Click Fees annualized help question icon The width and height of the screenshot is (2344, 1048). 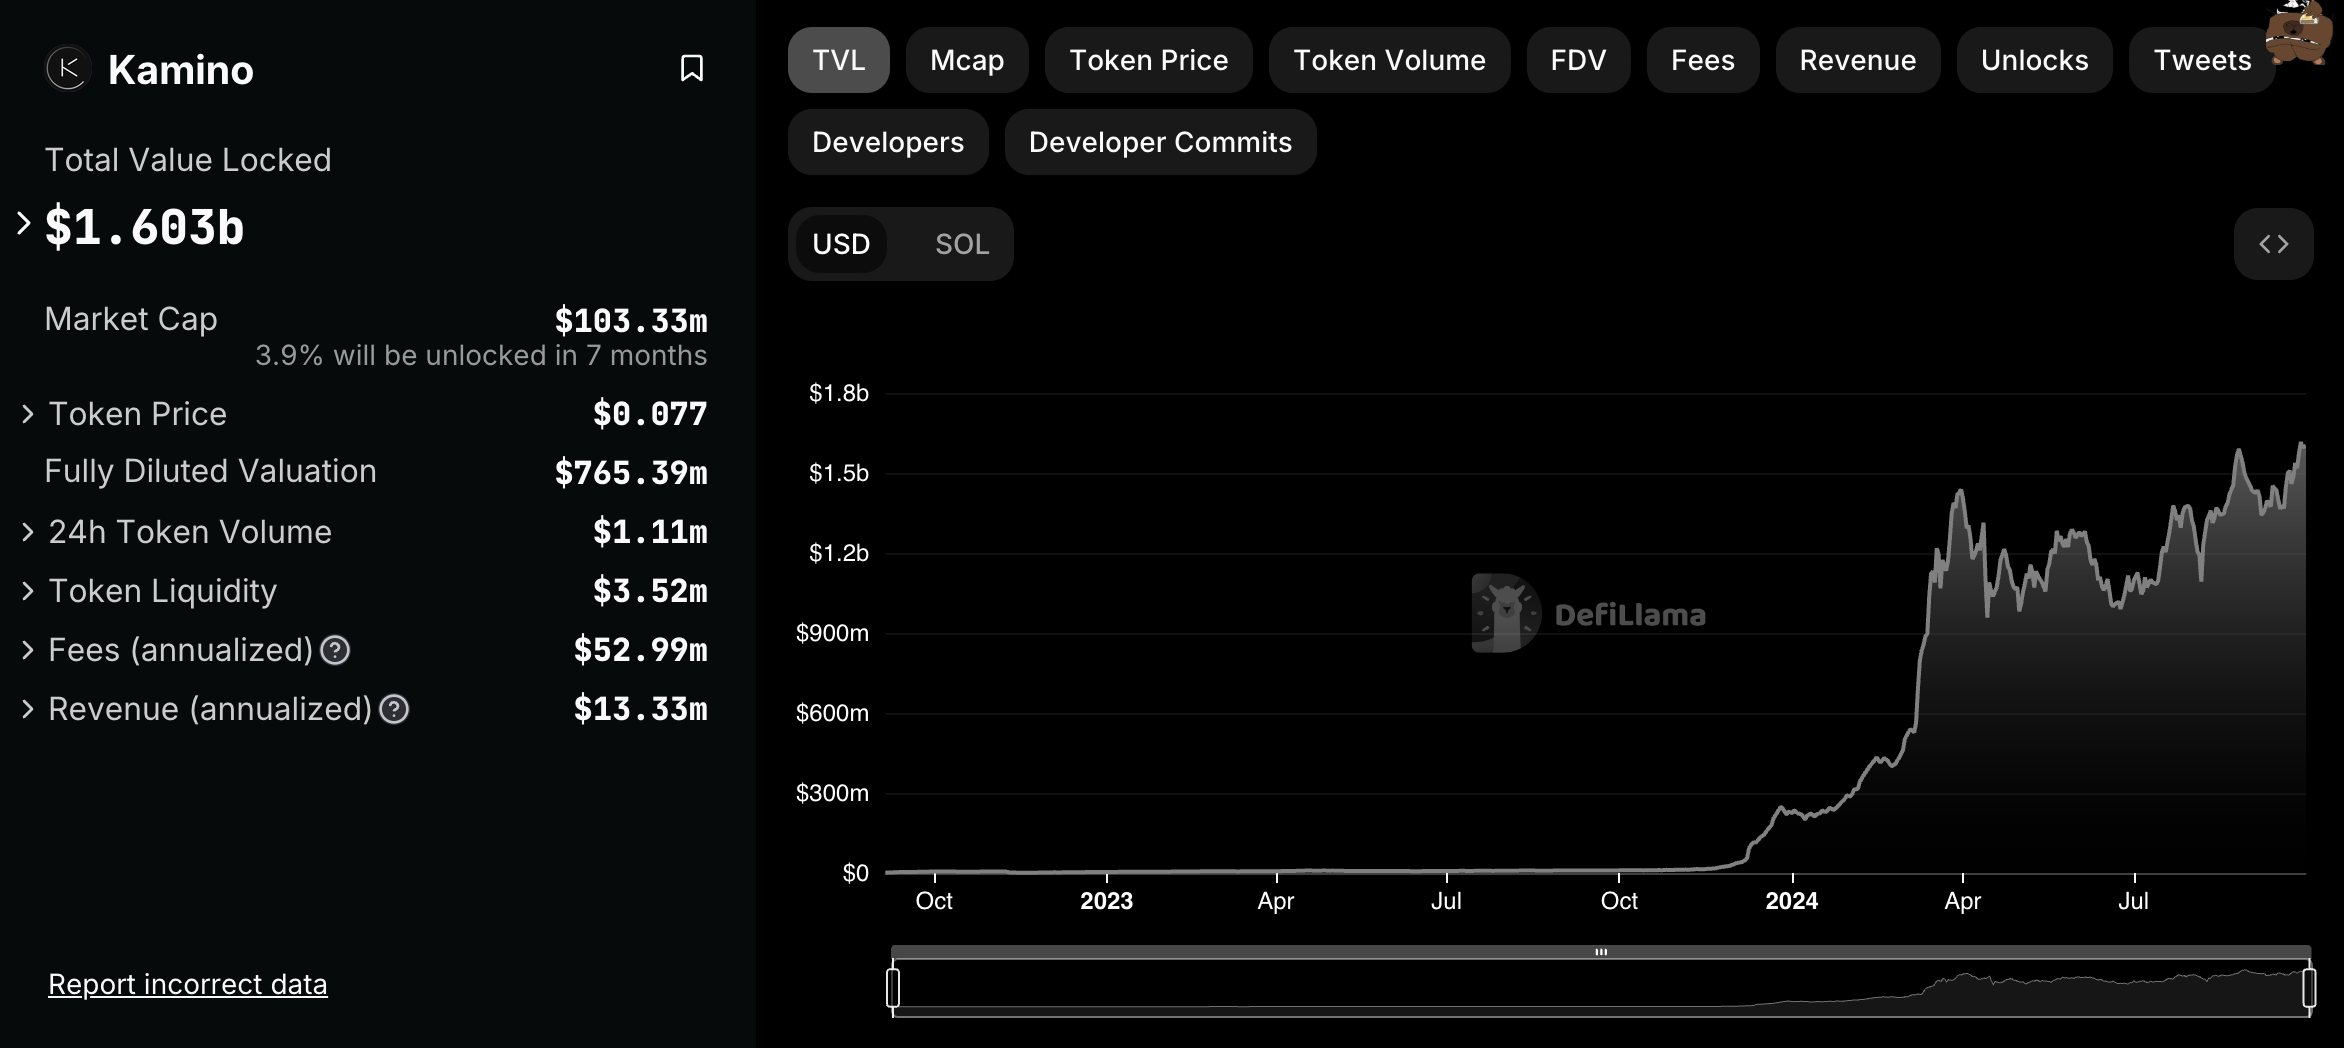pyautogui.click(x=335, y=651)
